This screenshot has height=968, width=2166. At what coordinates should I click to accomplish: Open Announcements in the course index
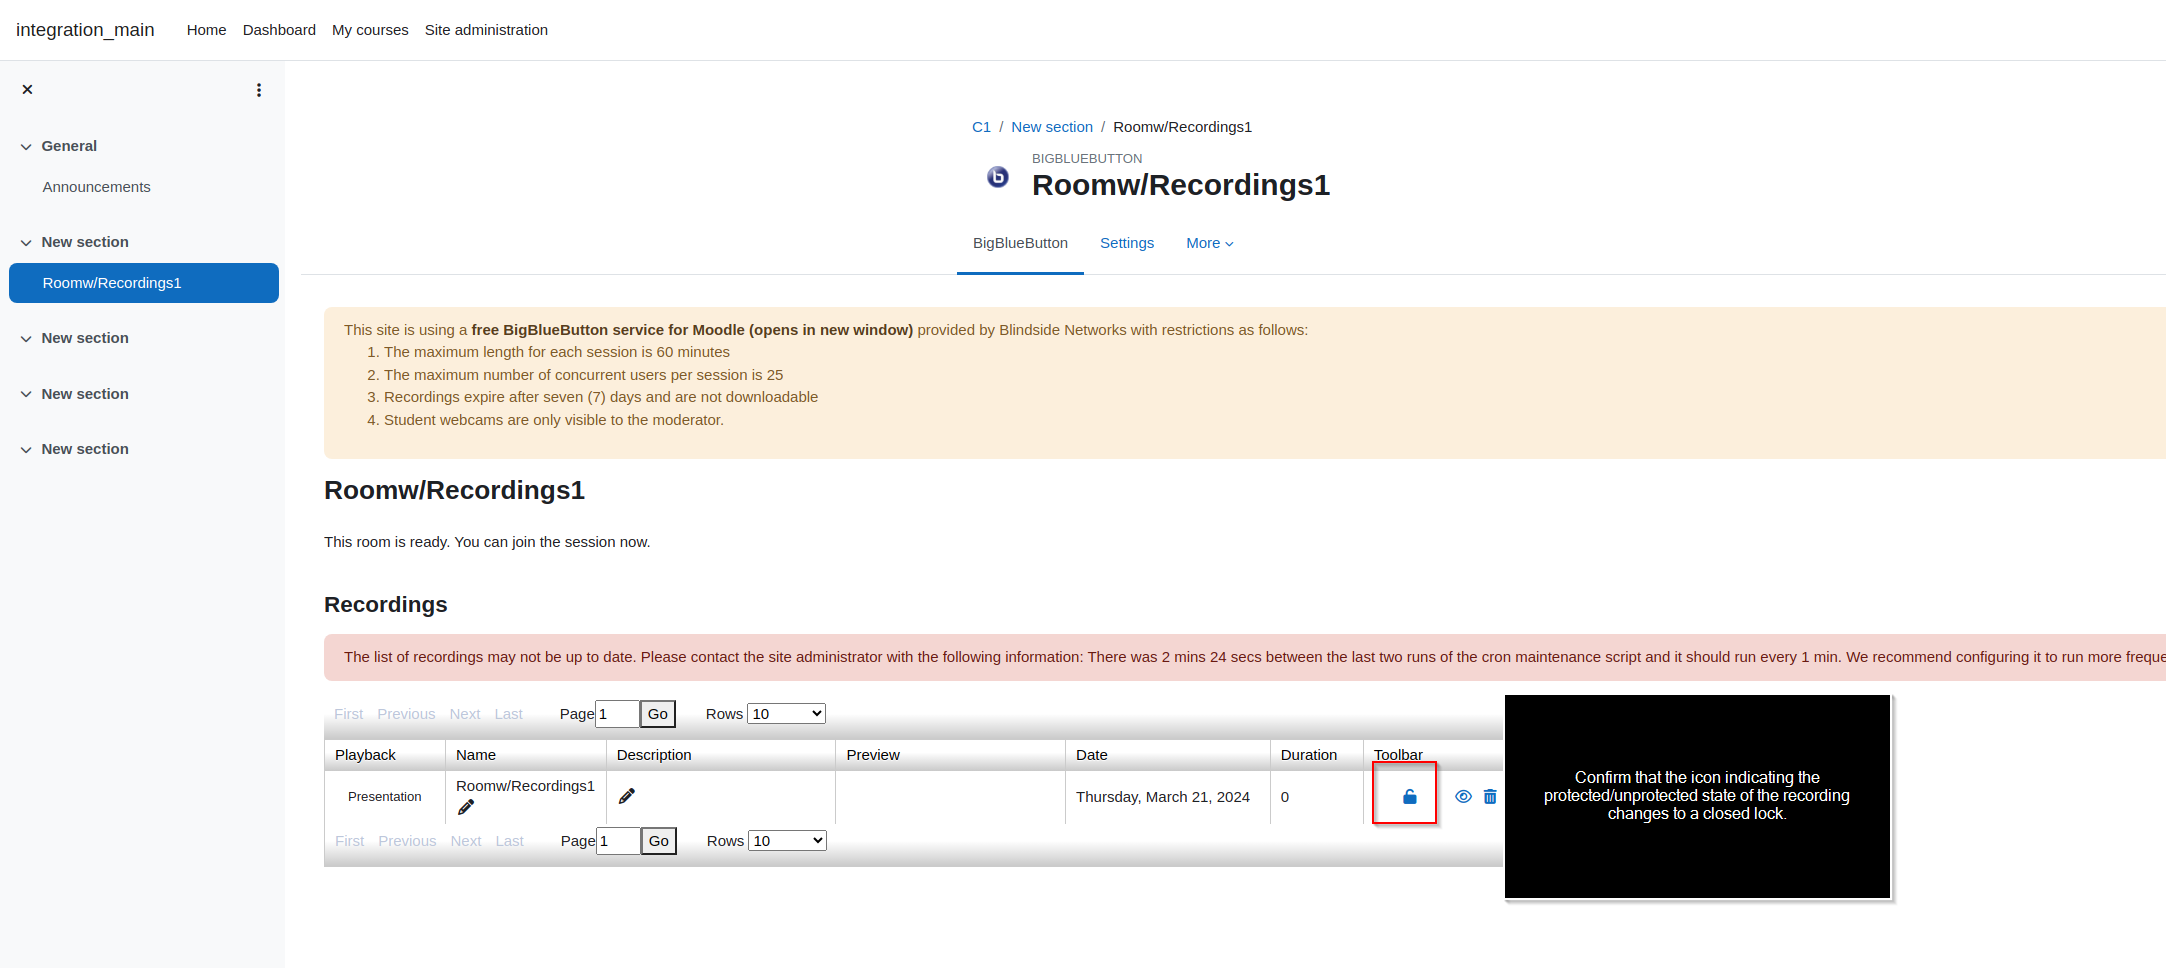[96, 187]
